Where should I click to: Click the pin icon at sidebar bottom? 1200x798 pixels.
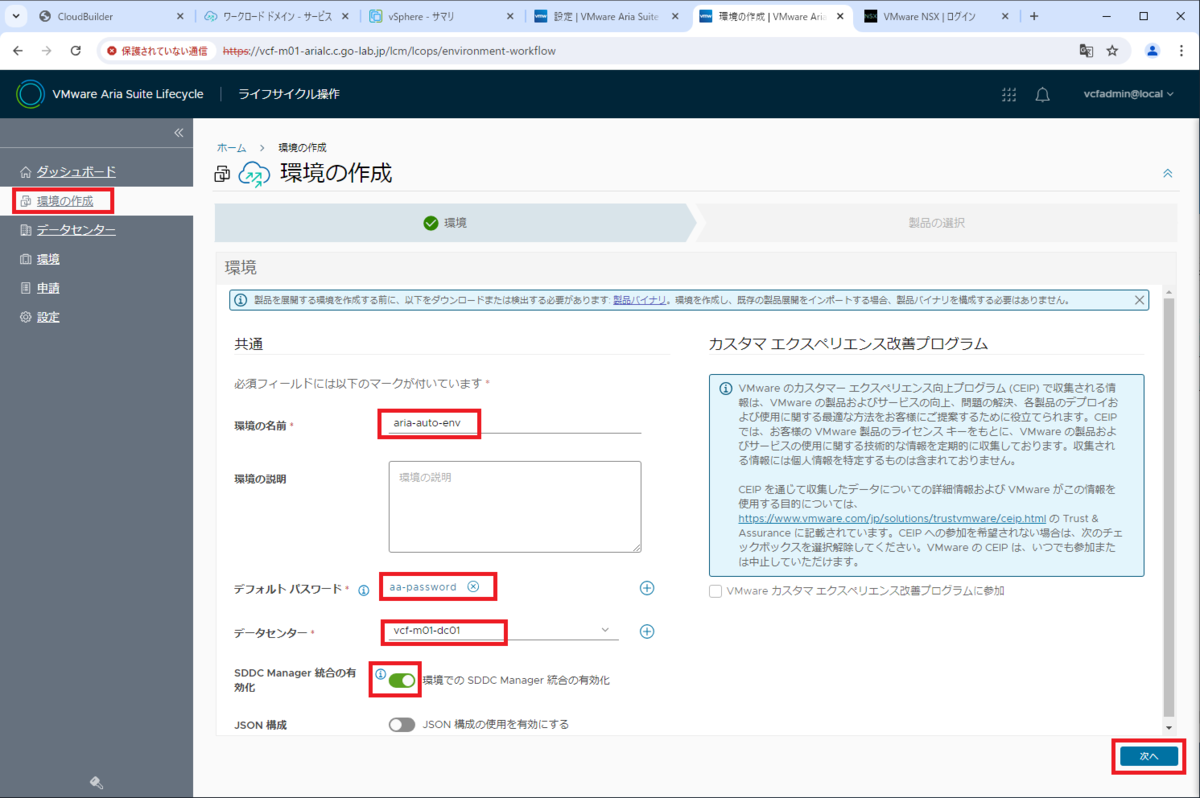[96, 782]
